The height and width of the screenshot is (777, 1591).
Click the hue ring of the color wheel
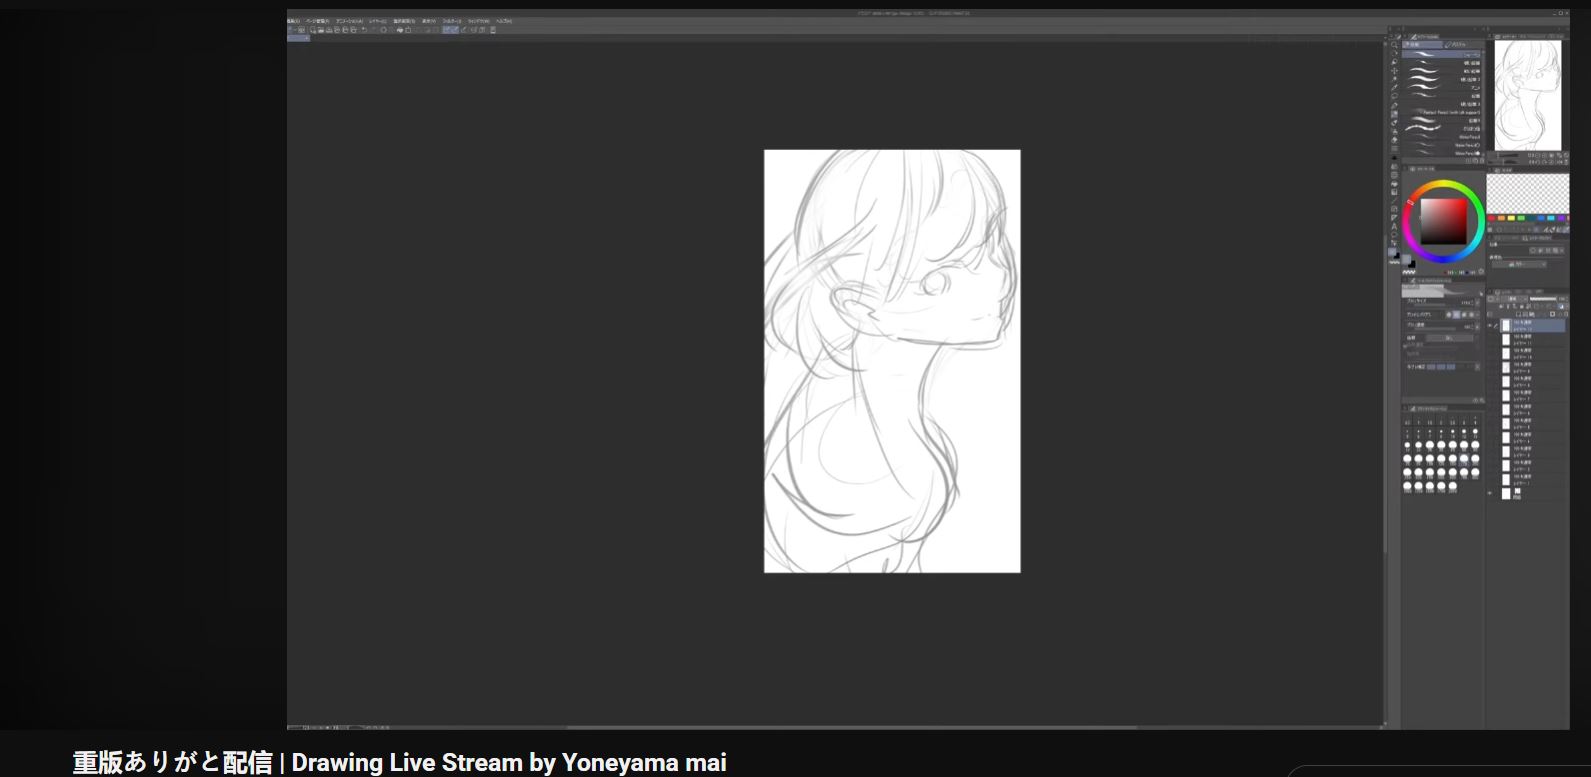pyautogui.click(x=1442, y=184)
